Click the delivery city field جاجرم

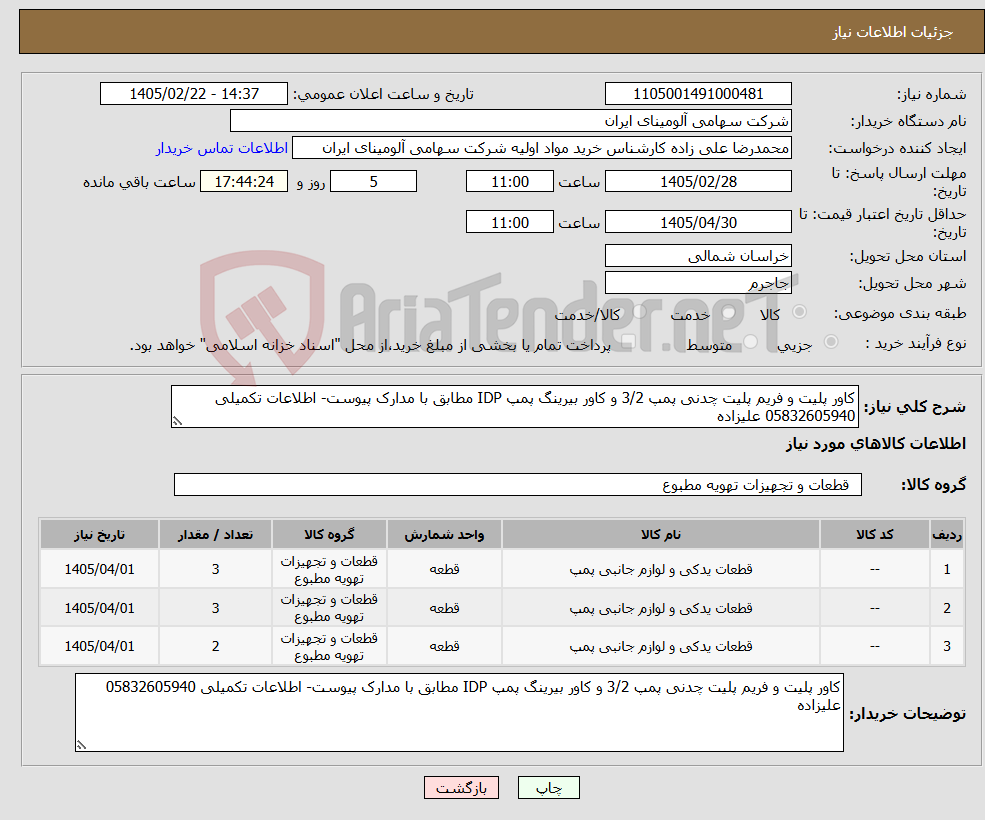(x=698, y=283)
